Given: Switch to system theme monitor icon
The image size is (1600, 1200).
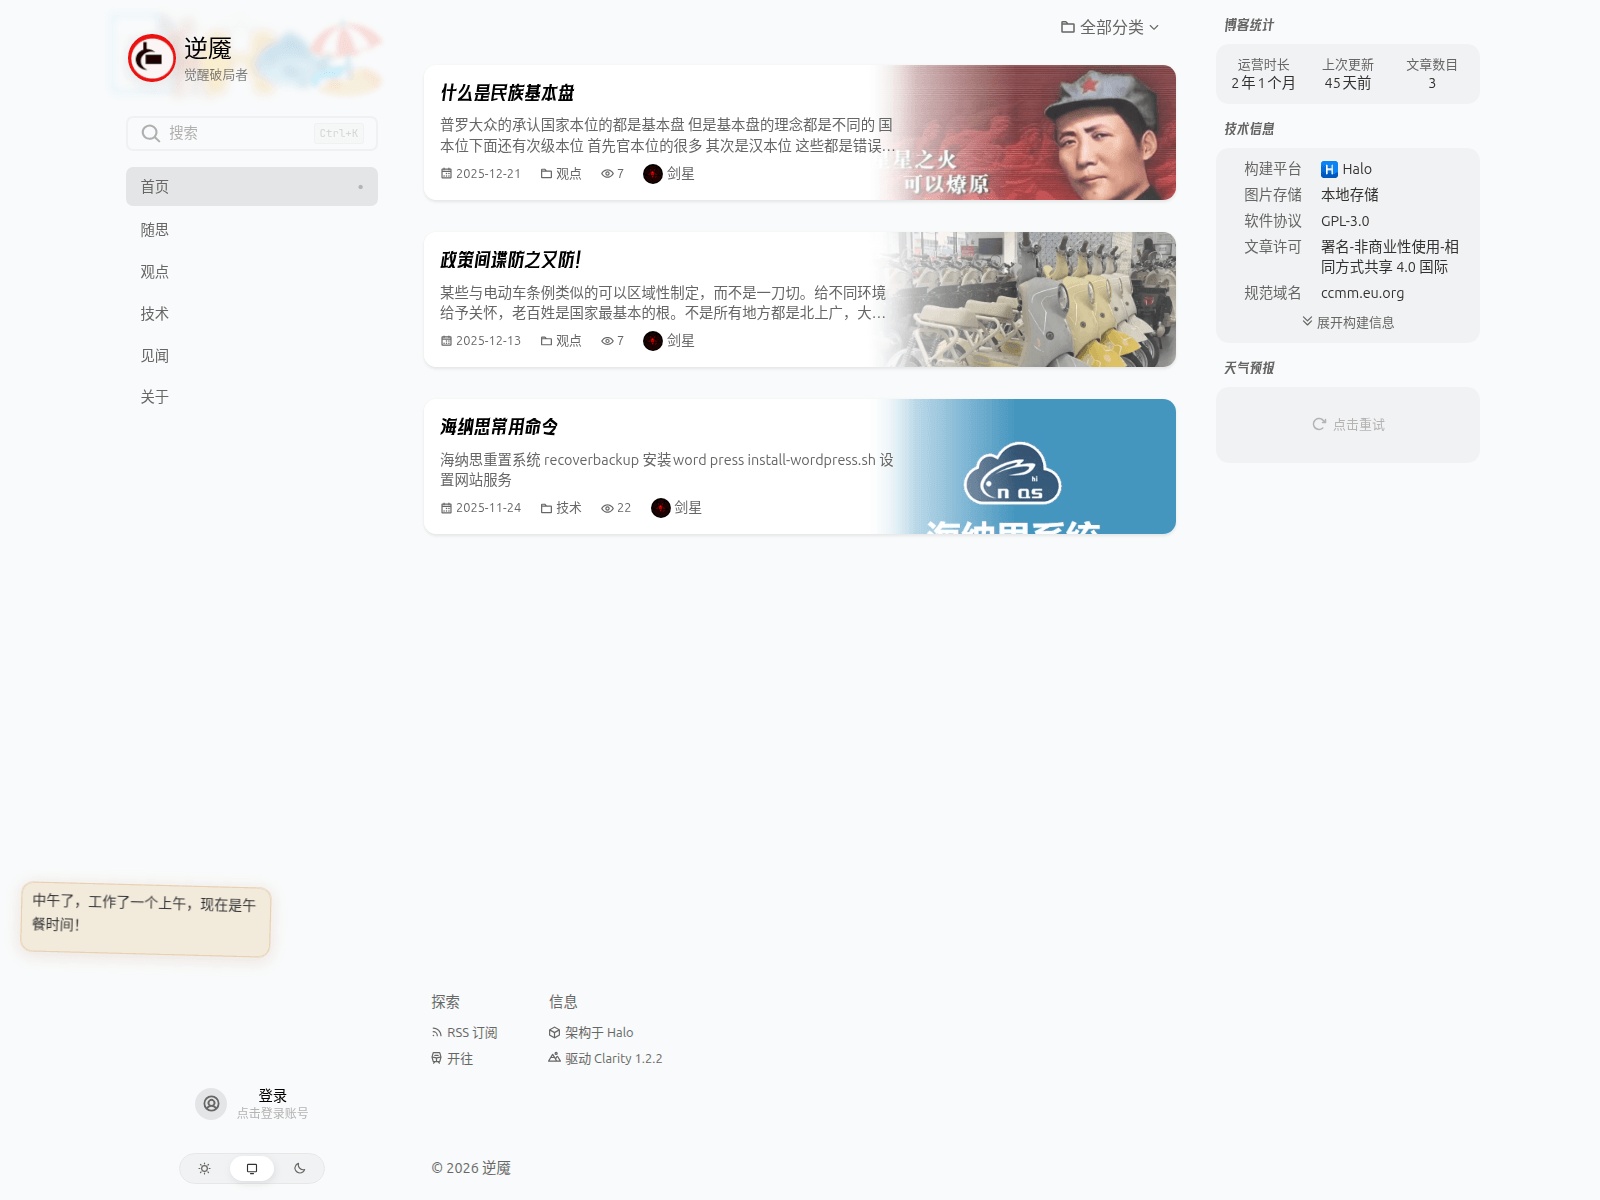Looking at the screenshot, I should coord(252,1168).
